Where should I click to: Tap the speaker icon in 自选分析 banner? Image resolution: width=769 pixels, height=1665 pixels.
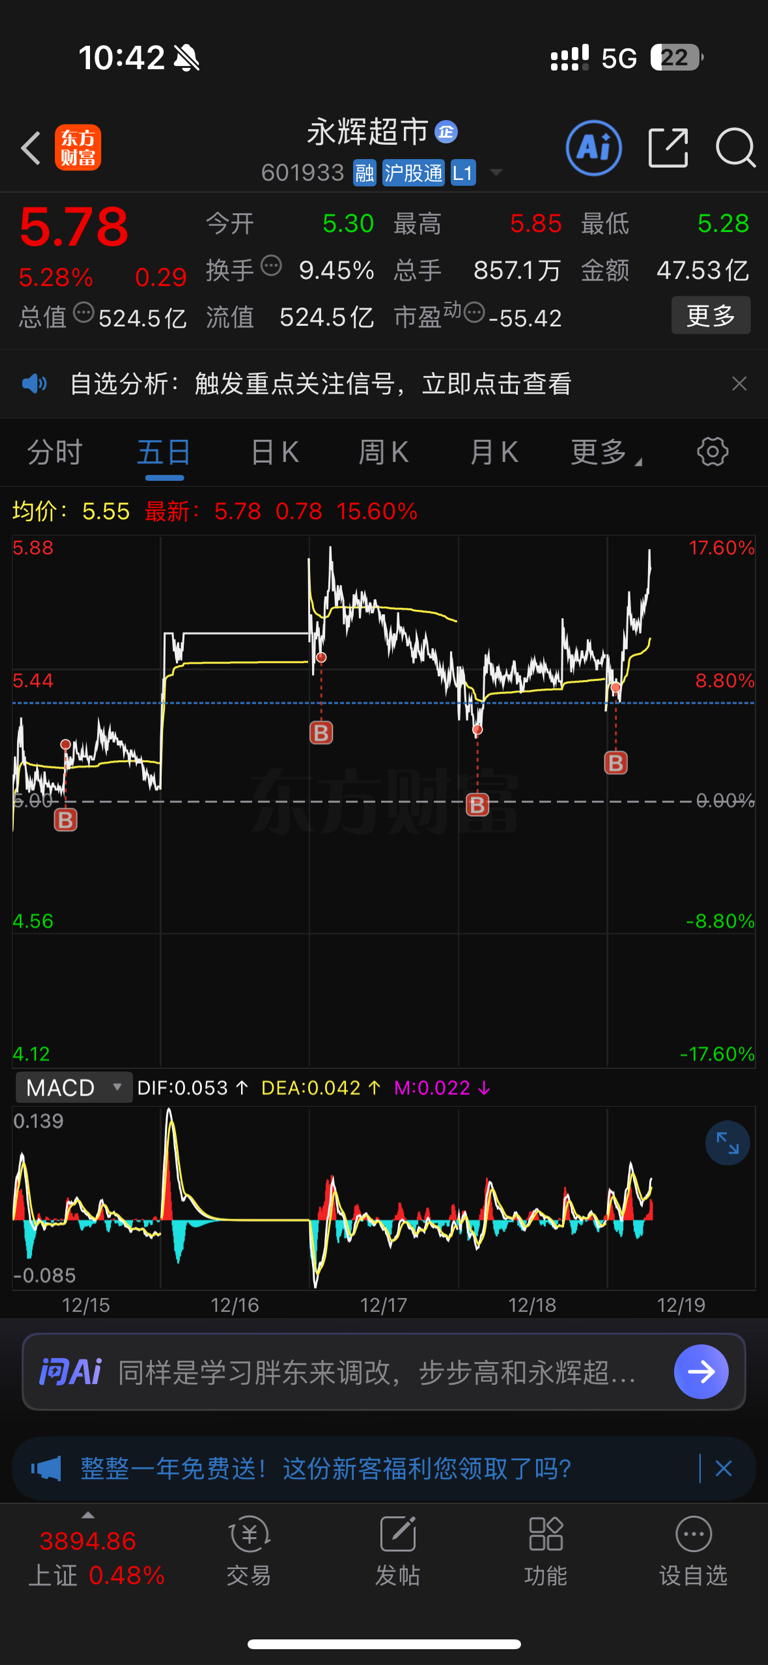pyautogui.click(x=35, y=384)
